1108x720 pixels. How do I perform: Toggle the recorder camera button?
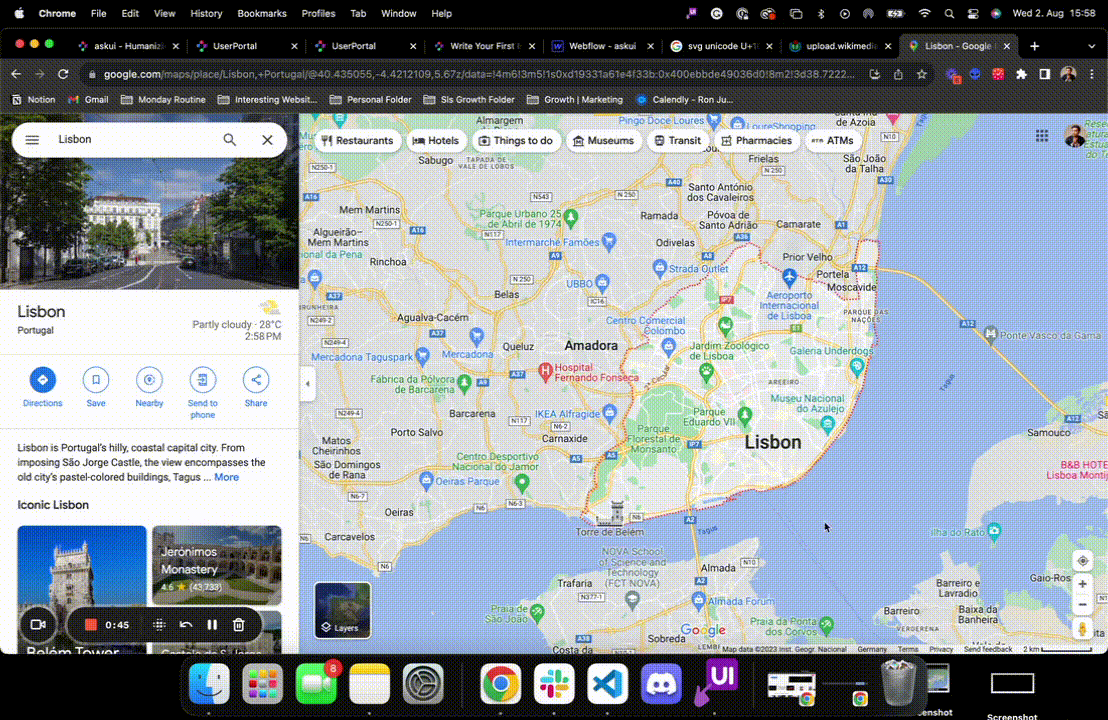click(38, 625)
